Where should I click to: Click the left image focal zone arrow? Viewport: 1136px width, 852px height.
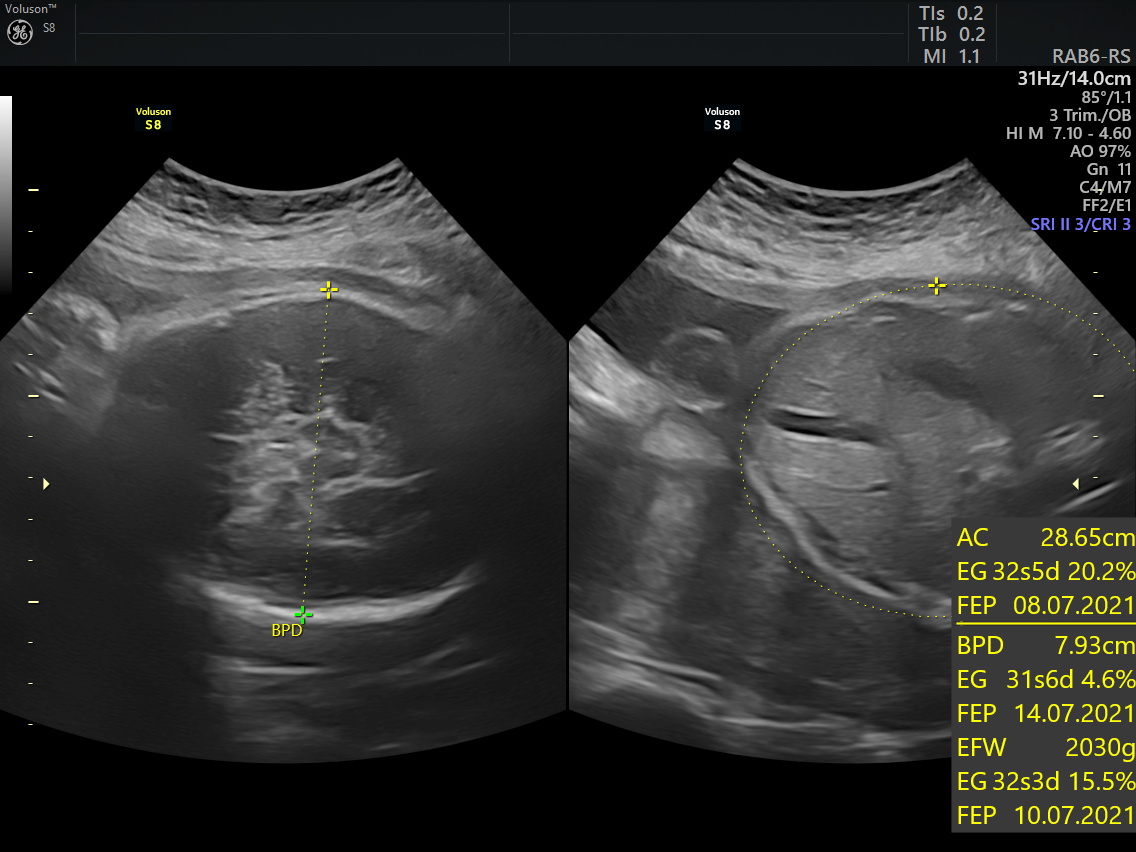coord(46,484)
